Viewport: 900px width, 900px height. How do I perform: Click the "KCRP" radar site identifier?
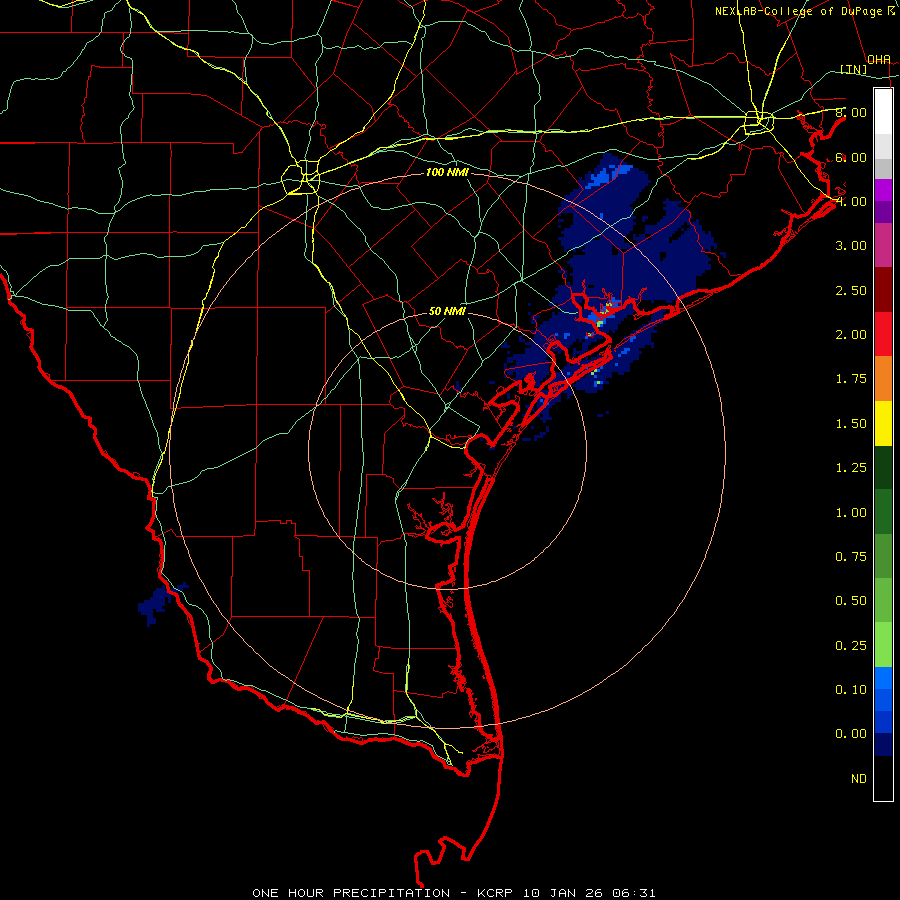coord(495,893)
